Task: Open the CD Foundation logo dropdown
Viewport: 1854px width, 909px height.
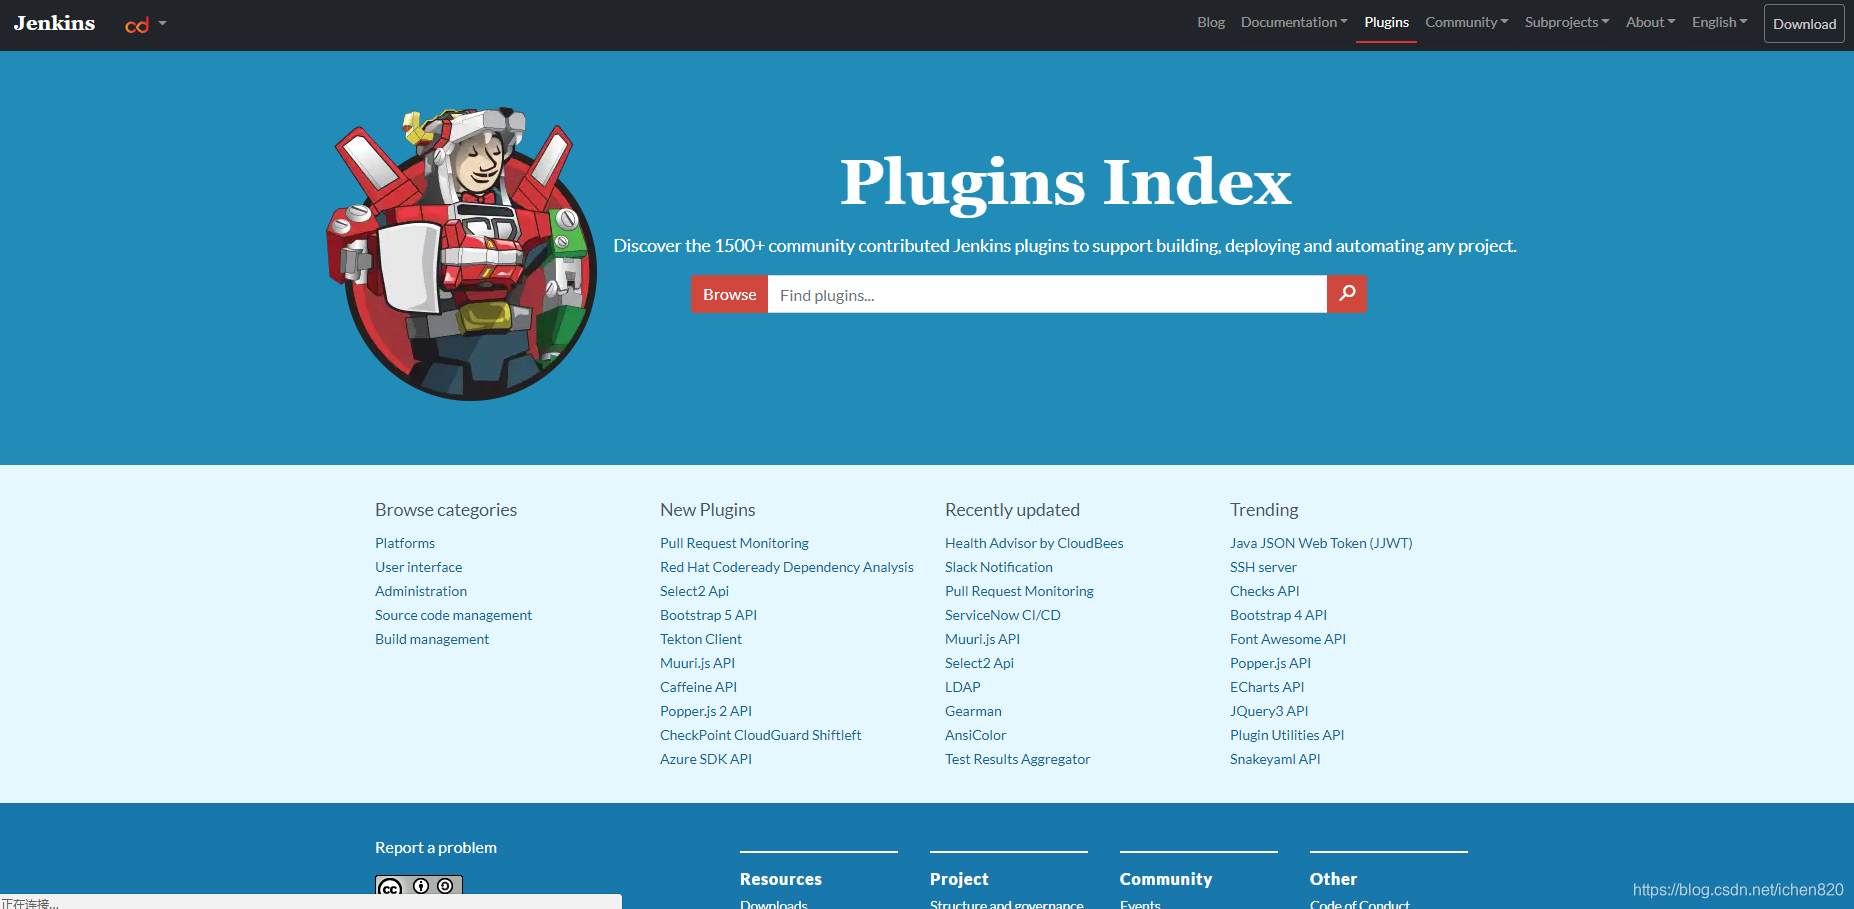Action: [145, 24]
